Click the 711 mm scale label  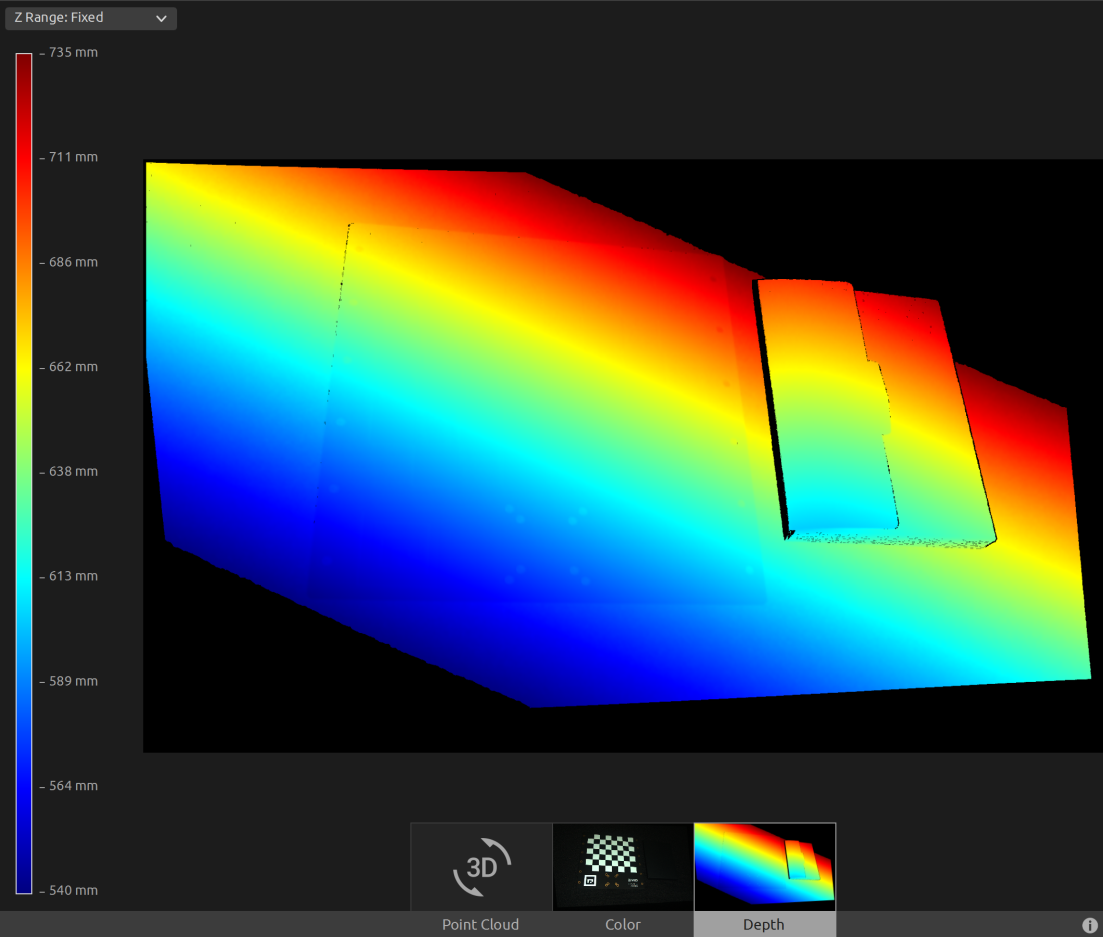pos(73,157)
